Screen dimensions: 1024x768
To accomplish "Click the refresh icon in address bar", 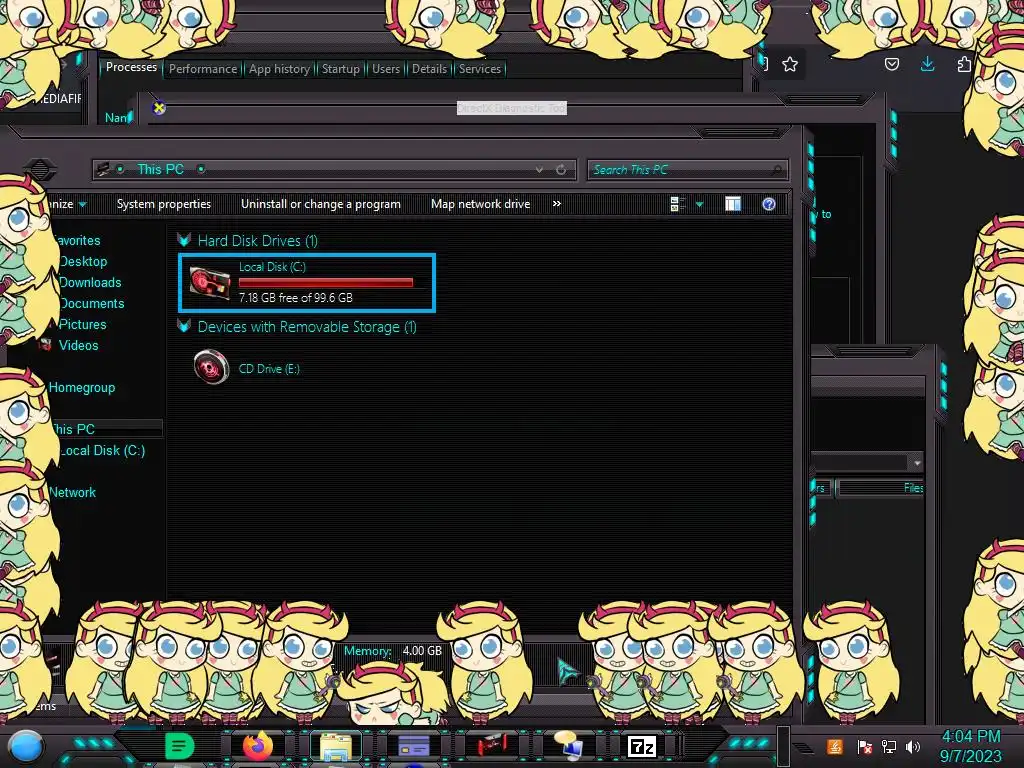I will click(561, 170).
